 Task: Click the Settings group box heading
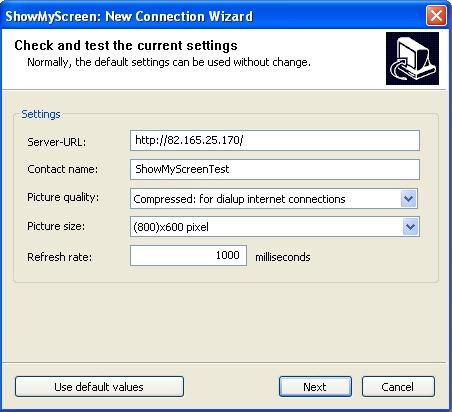(x=41, y=114)
